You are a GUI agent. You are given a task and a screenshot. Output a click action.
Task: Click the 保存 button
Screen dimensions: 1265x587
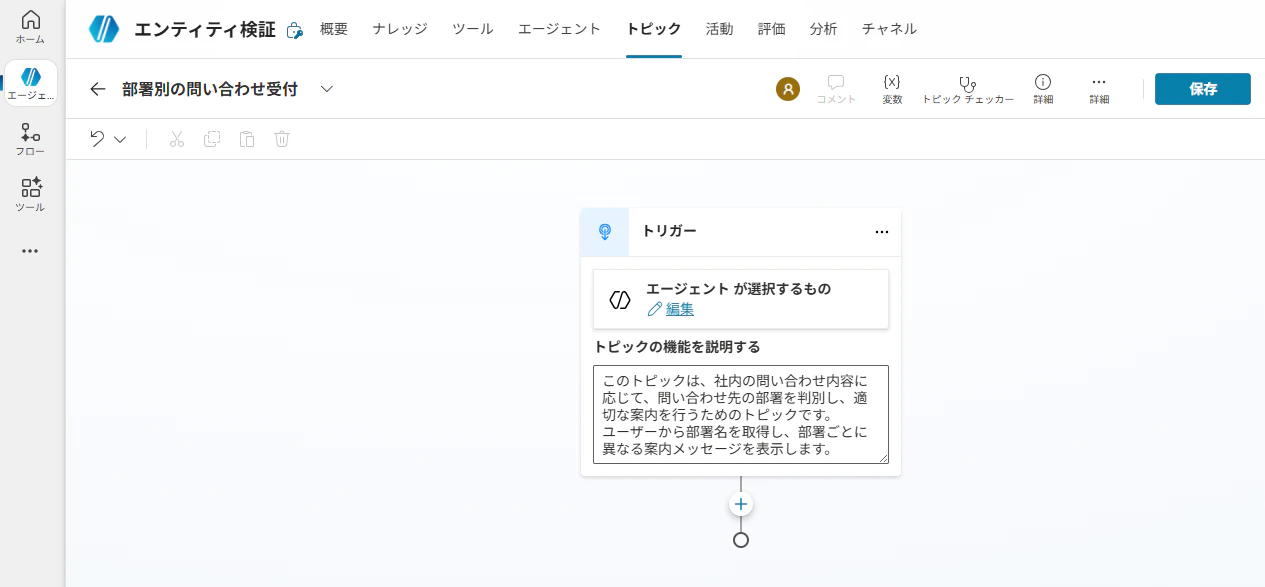1203,89
